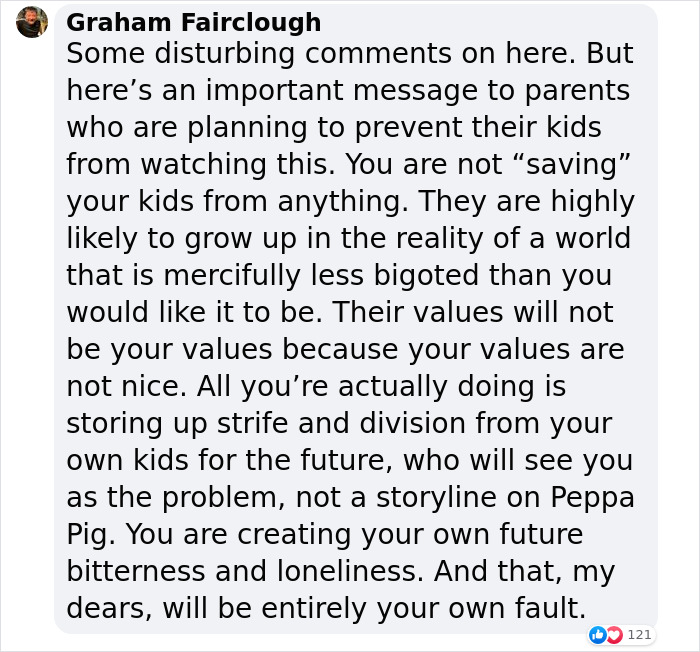Click the red heart Love reaction icon

click(613, 634)
